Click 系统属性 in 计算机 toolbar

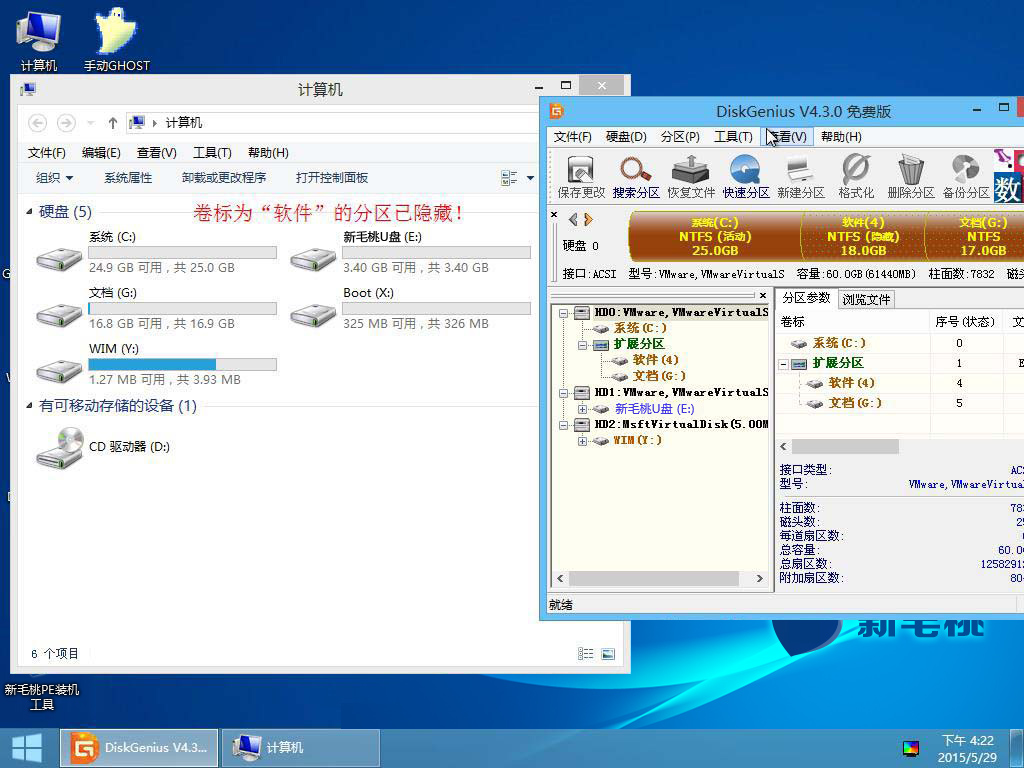128,178
